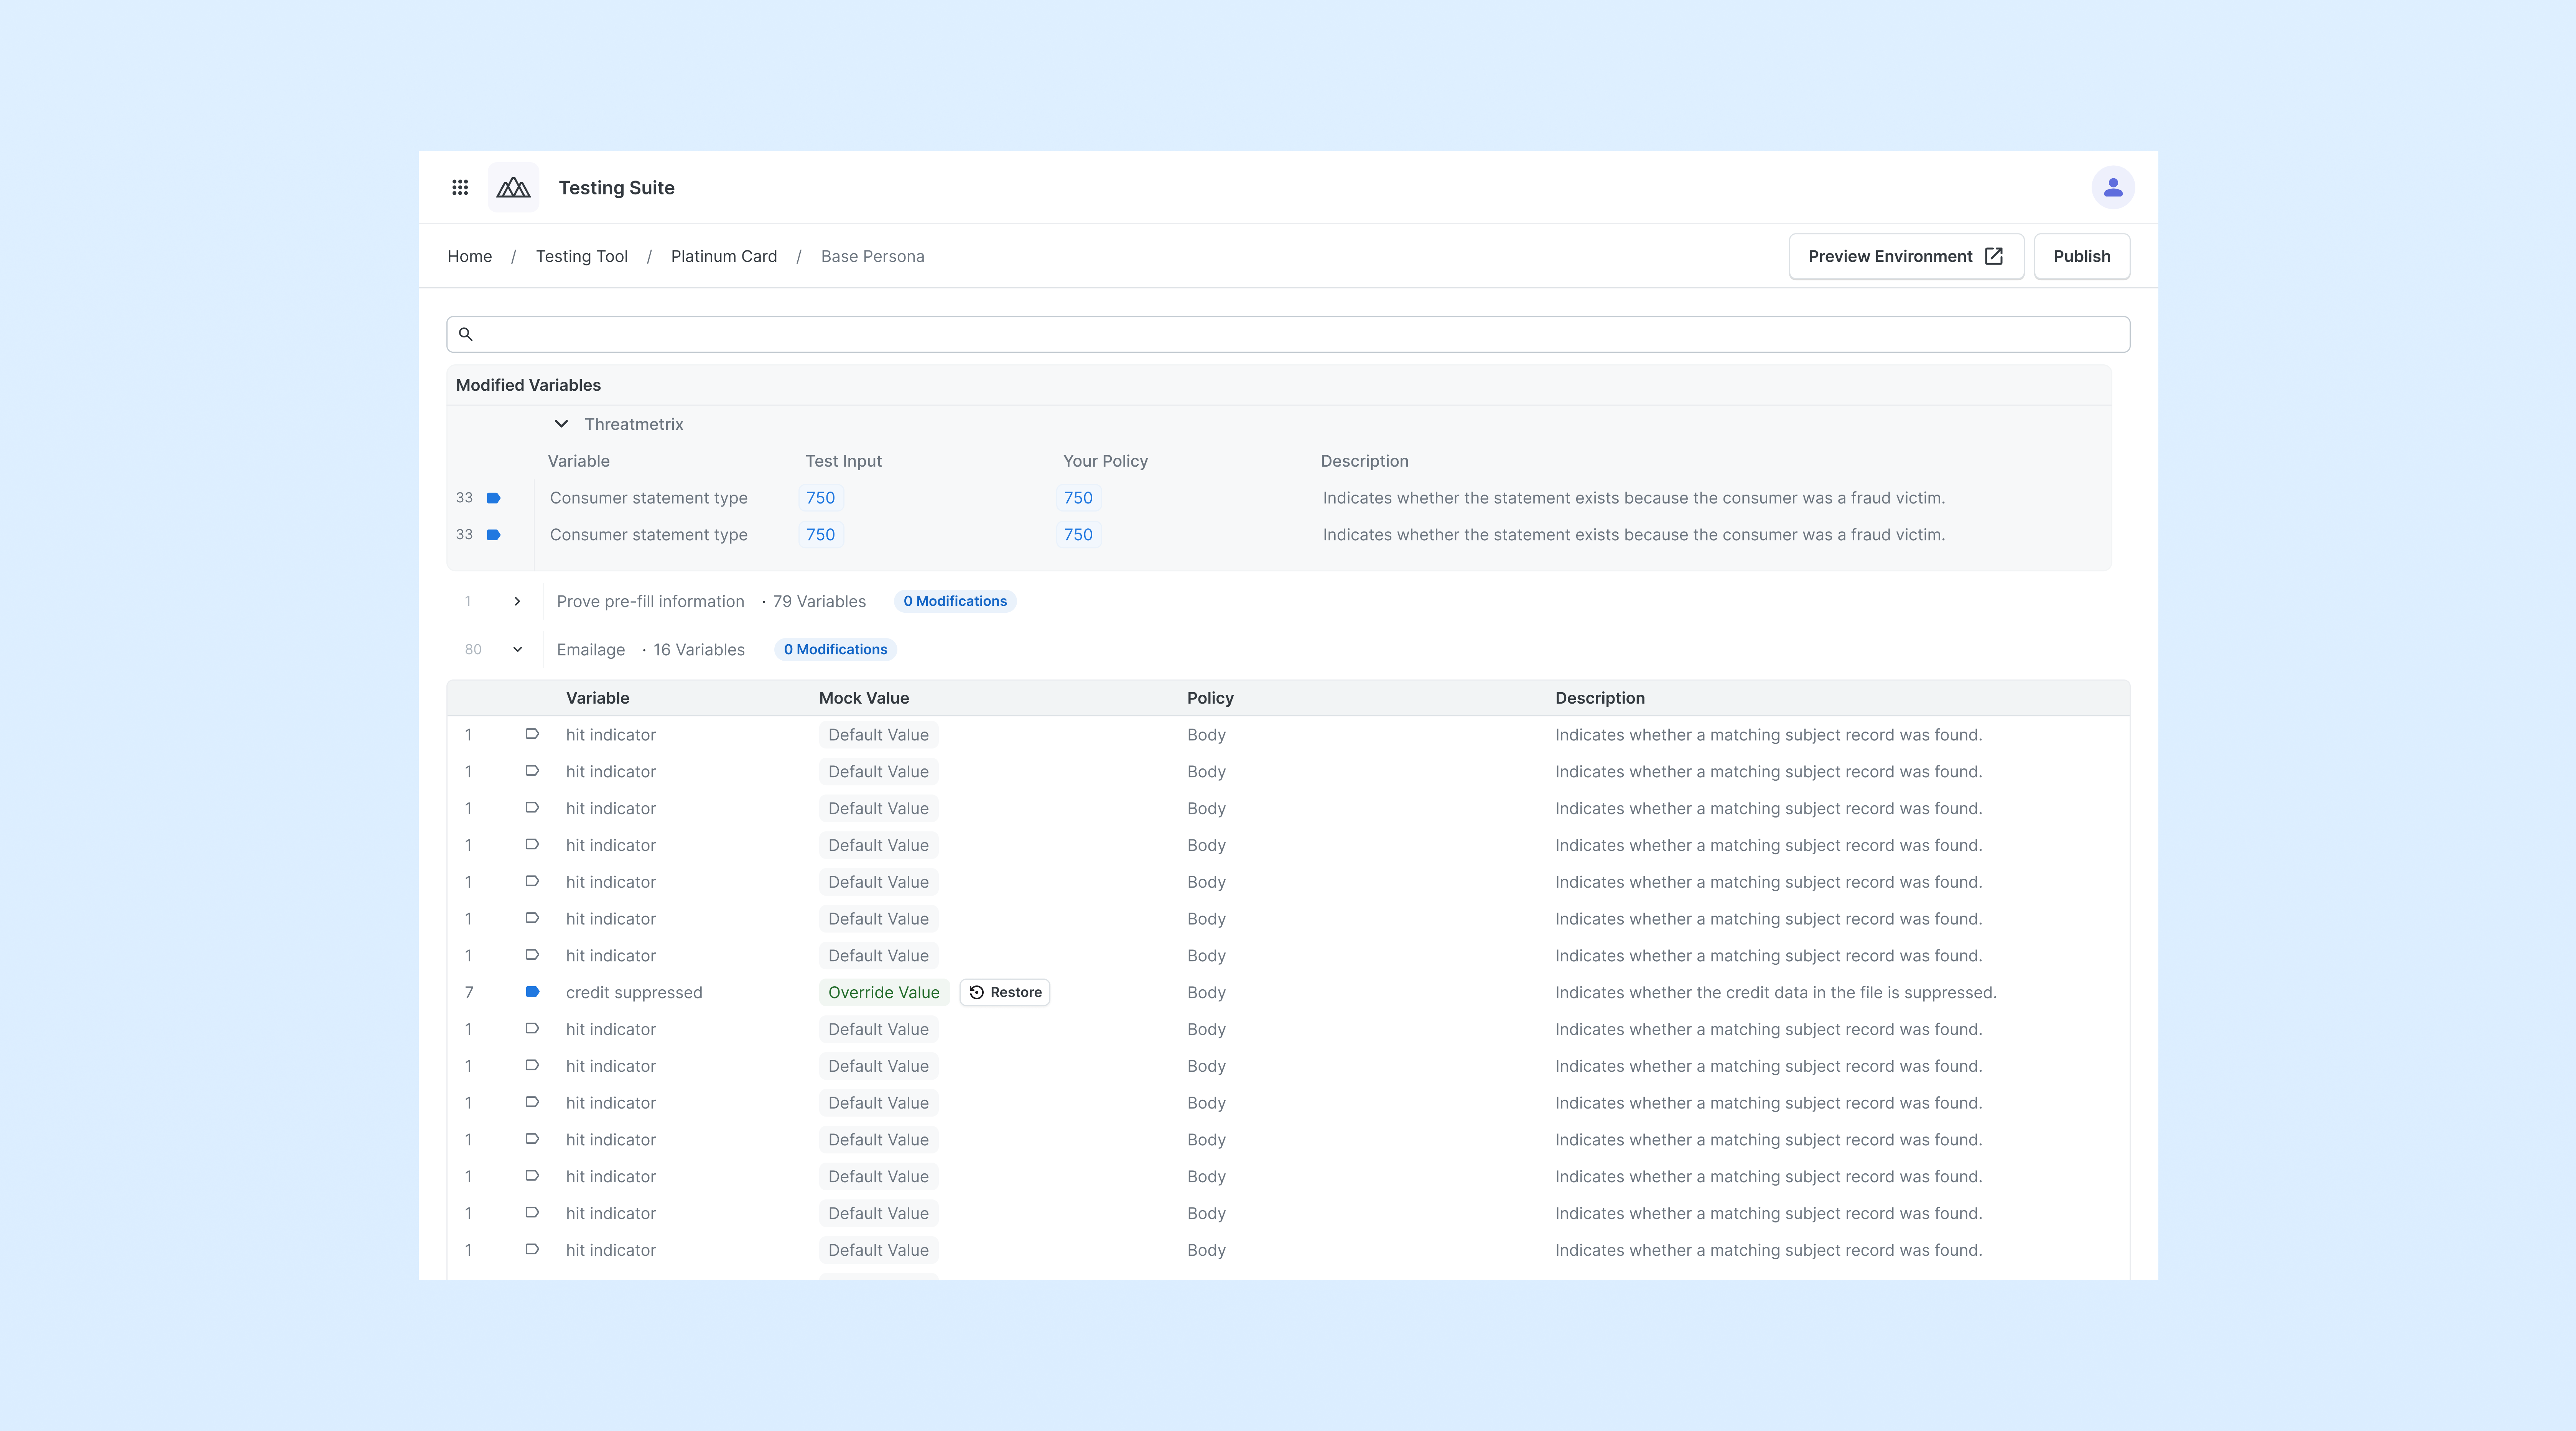The image size is (2576, 1431).
Task: Open the apps grid launcher icon
Action: point(460,187)
